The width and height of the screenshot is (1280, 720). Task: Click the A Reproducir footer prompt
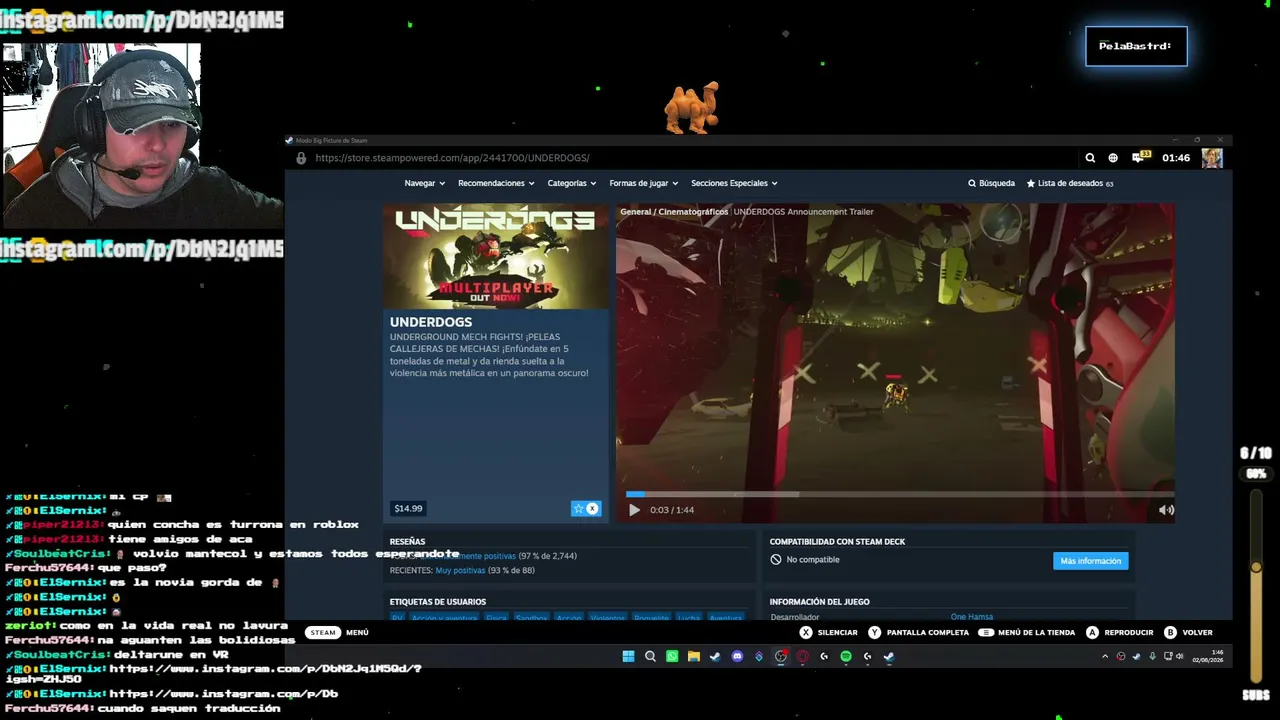1119,633
